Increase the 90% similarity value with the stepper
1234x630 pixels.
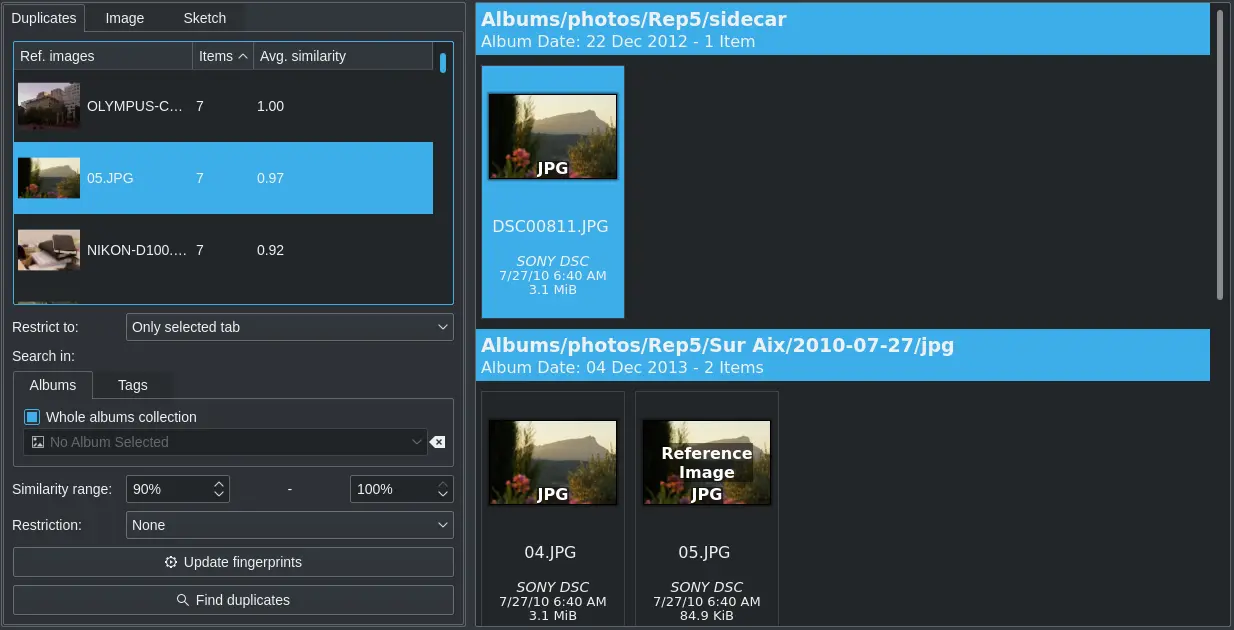220,483
